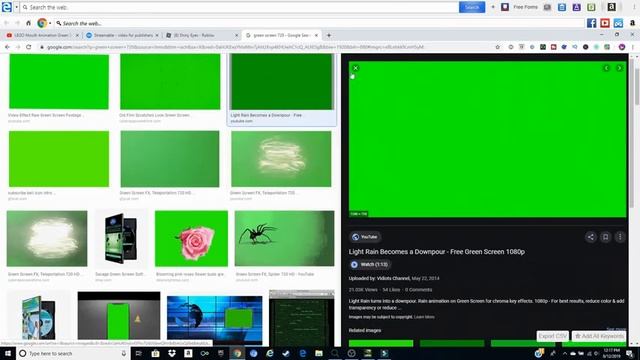Click the Add All Keywords button
640x360 pixels.
pyautogui.click(x=599, y=336)
